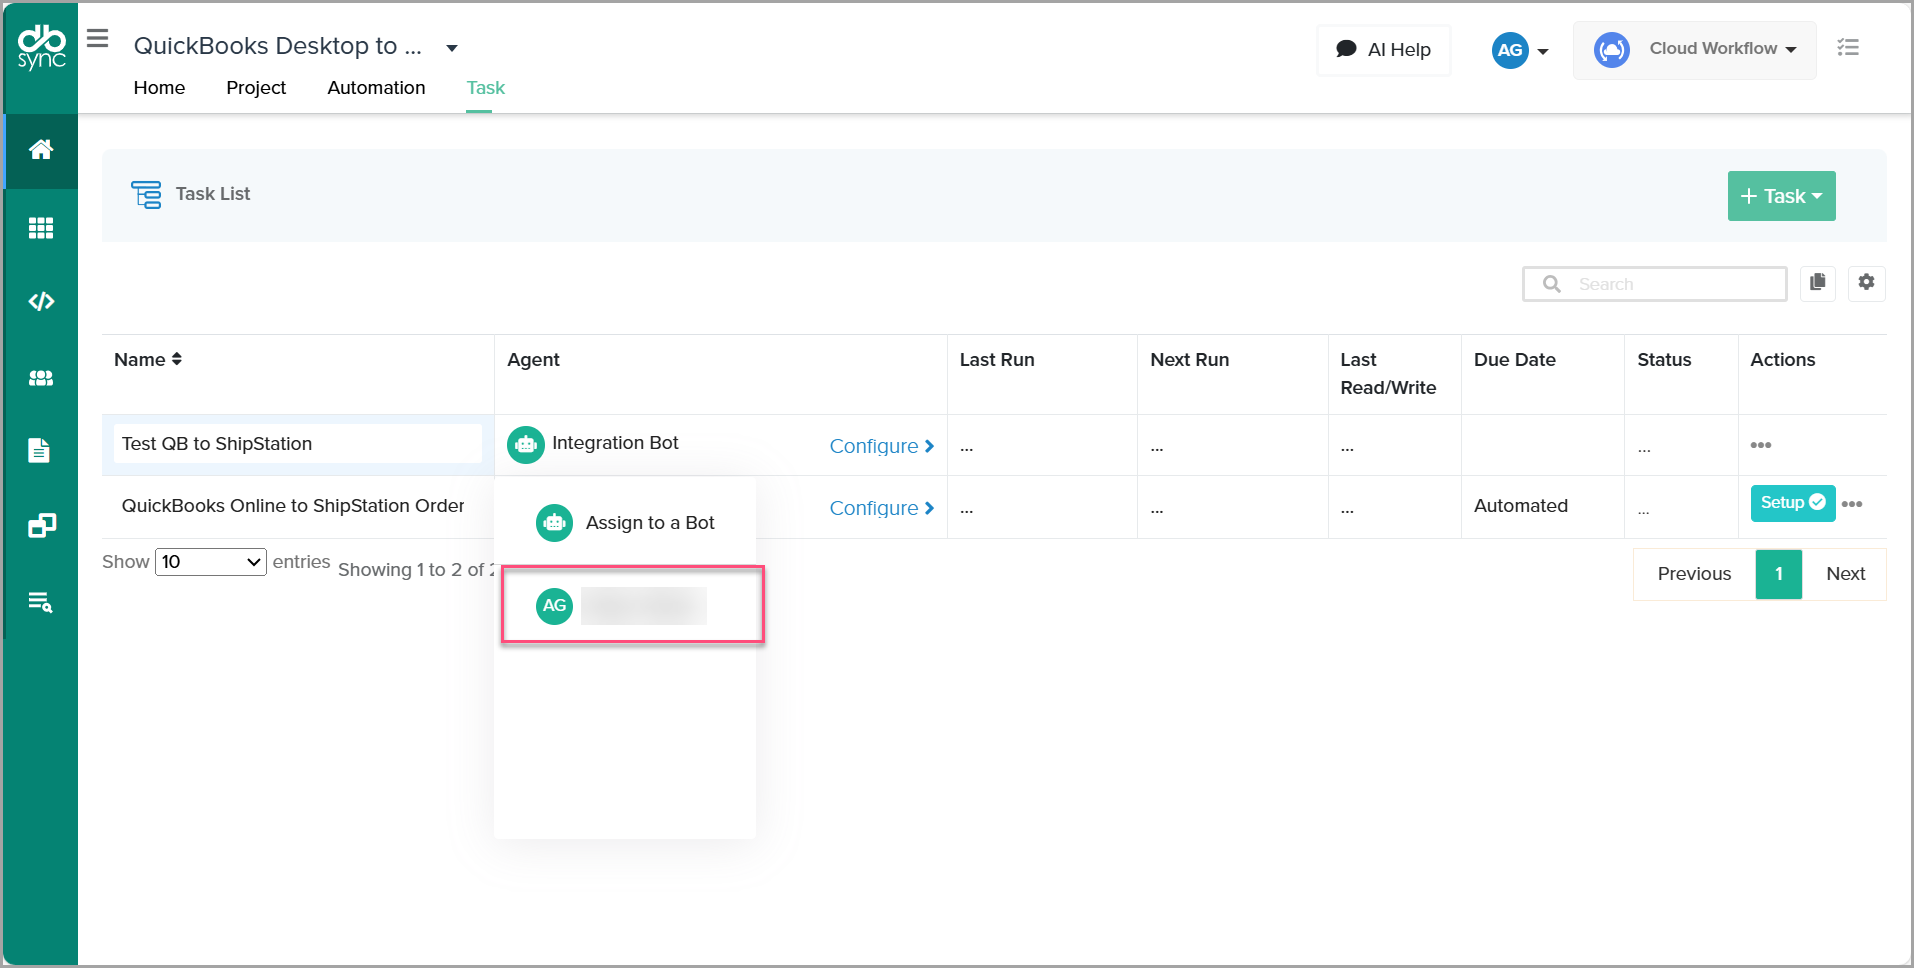Expand the QuickBooks Desktop project dropdown
This screenshot has height=968, width=1914.
452,48
